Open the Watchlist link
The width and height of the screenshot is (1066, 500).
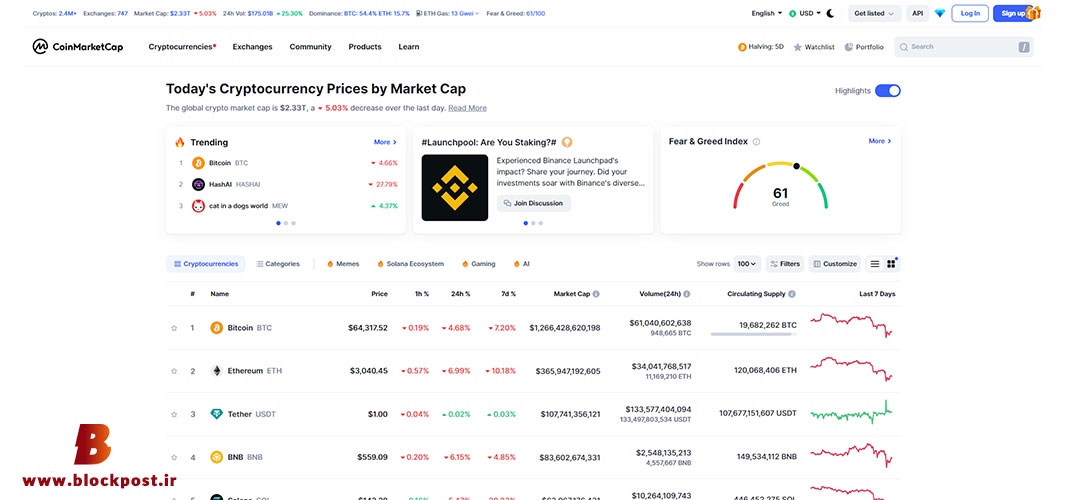[x=814, y=47]
